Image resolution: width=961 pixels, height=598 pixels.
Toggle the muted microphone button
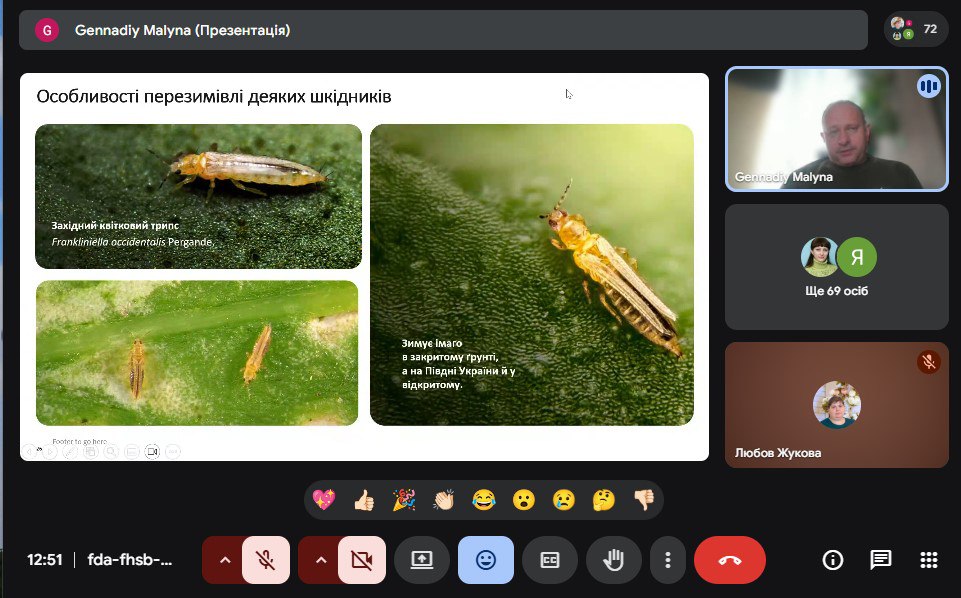(x=266, y=560)
